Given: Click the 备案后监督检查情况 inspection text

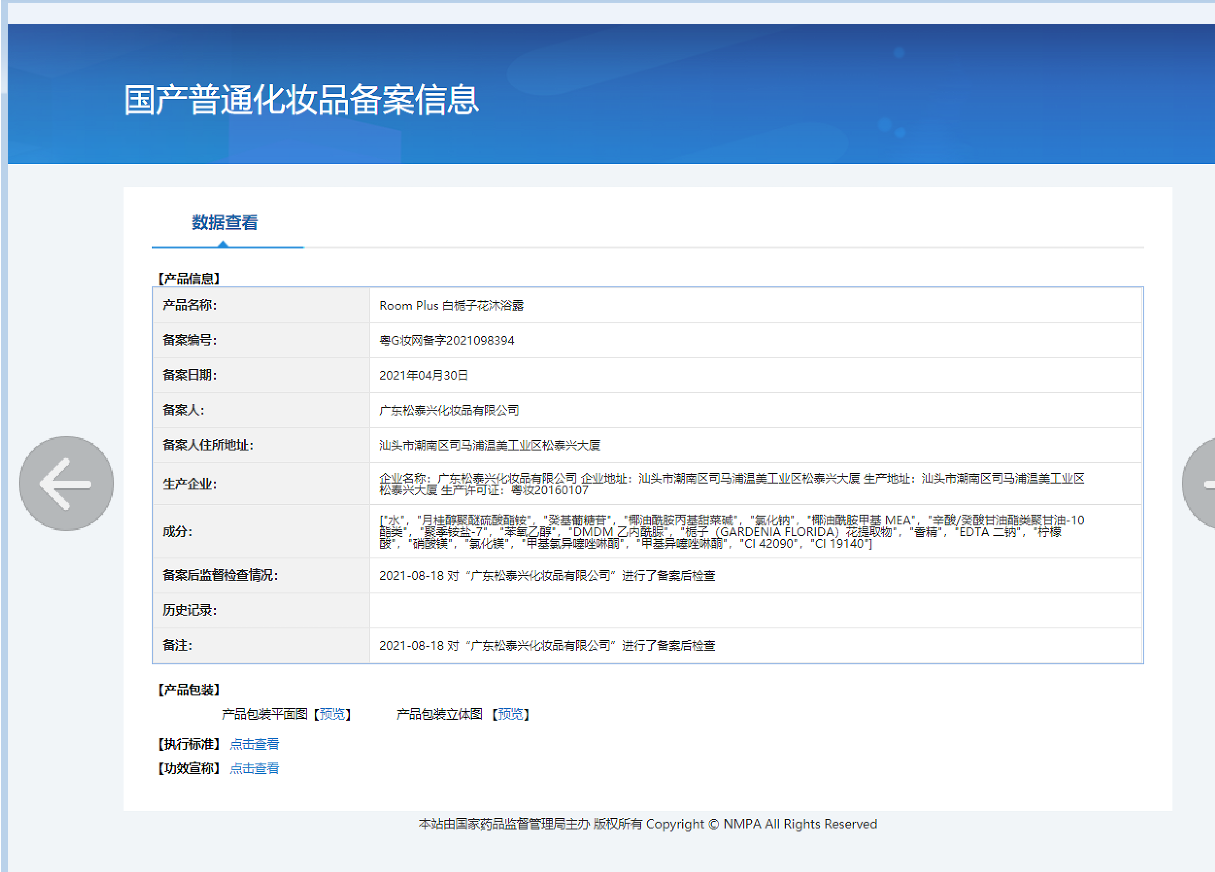Looking at the screenshot, I should pyautogui.click(x=547, y=576).
